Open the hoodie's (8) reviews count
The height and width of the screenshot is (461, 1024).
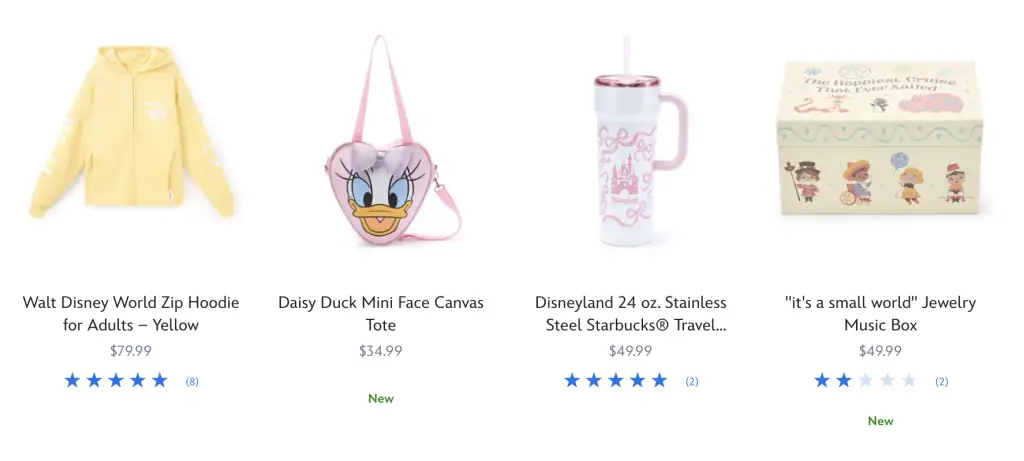coord(192,381)
